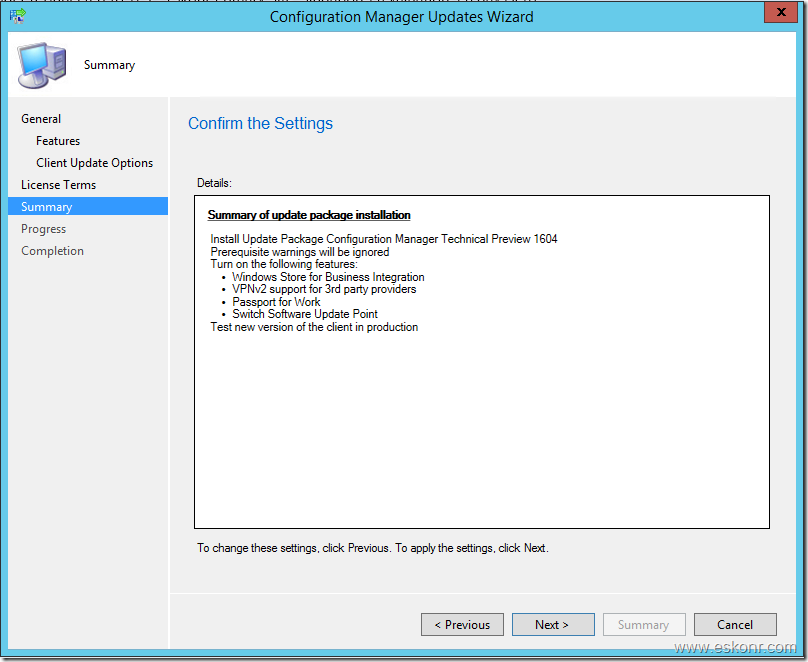Click the Switch Software Update Point line
This screenshot has height=662, width=808.
coord(305,314)
